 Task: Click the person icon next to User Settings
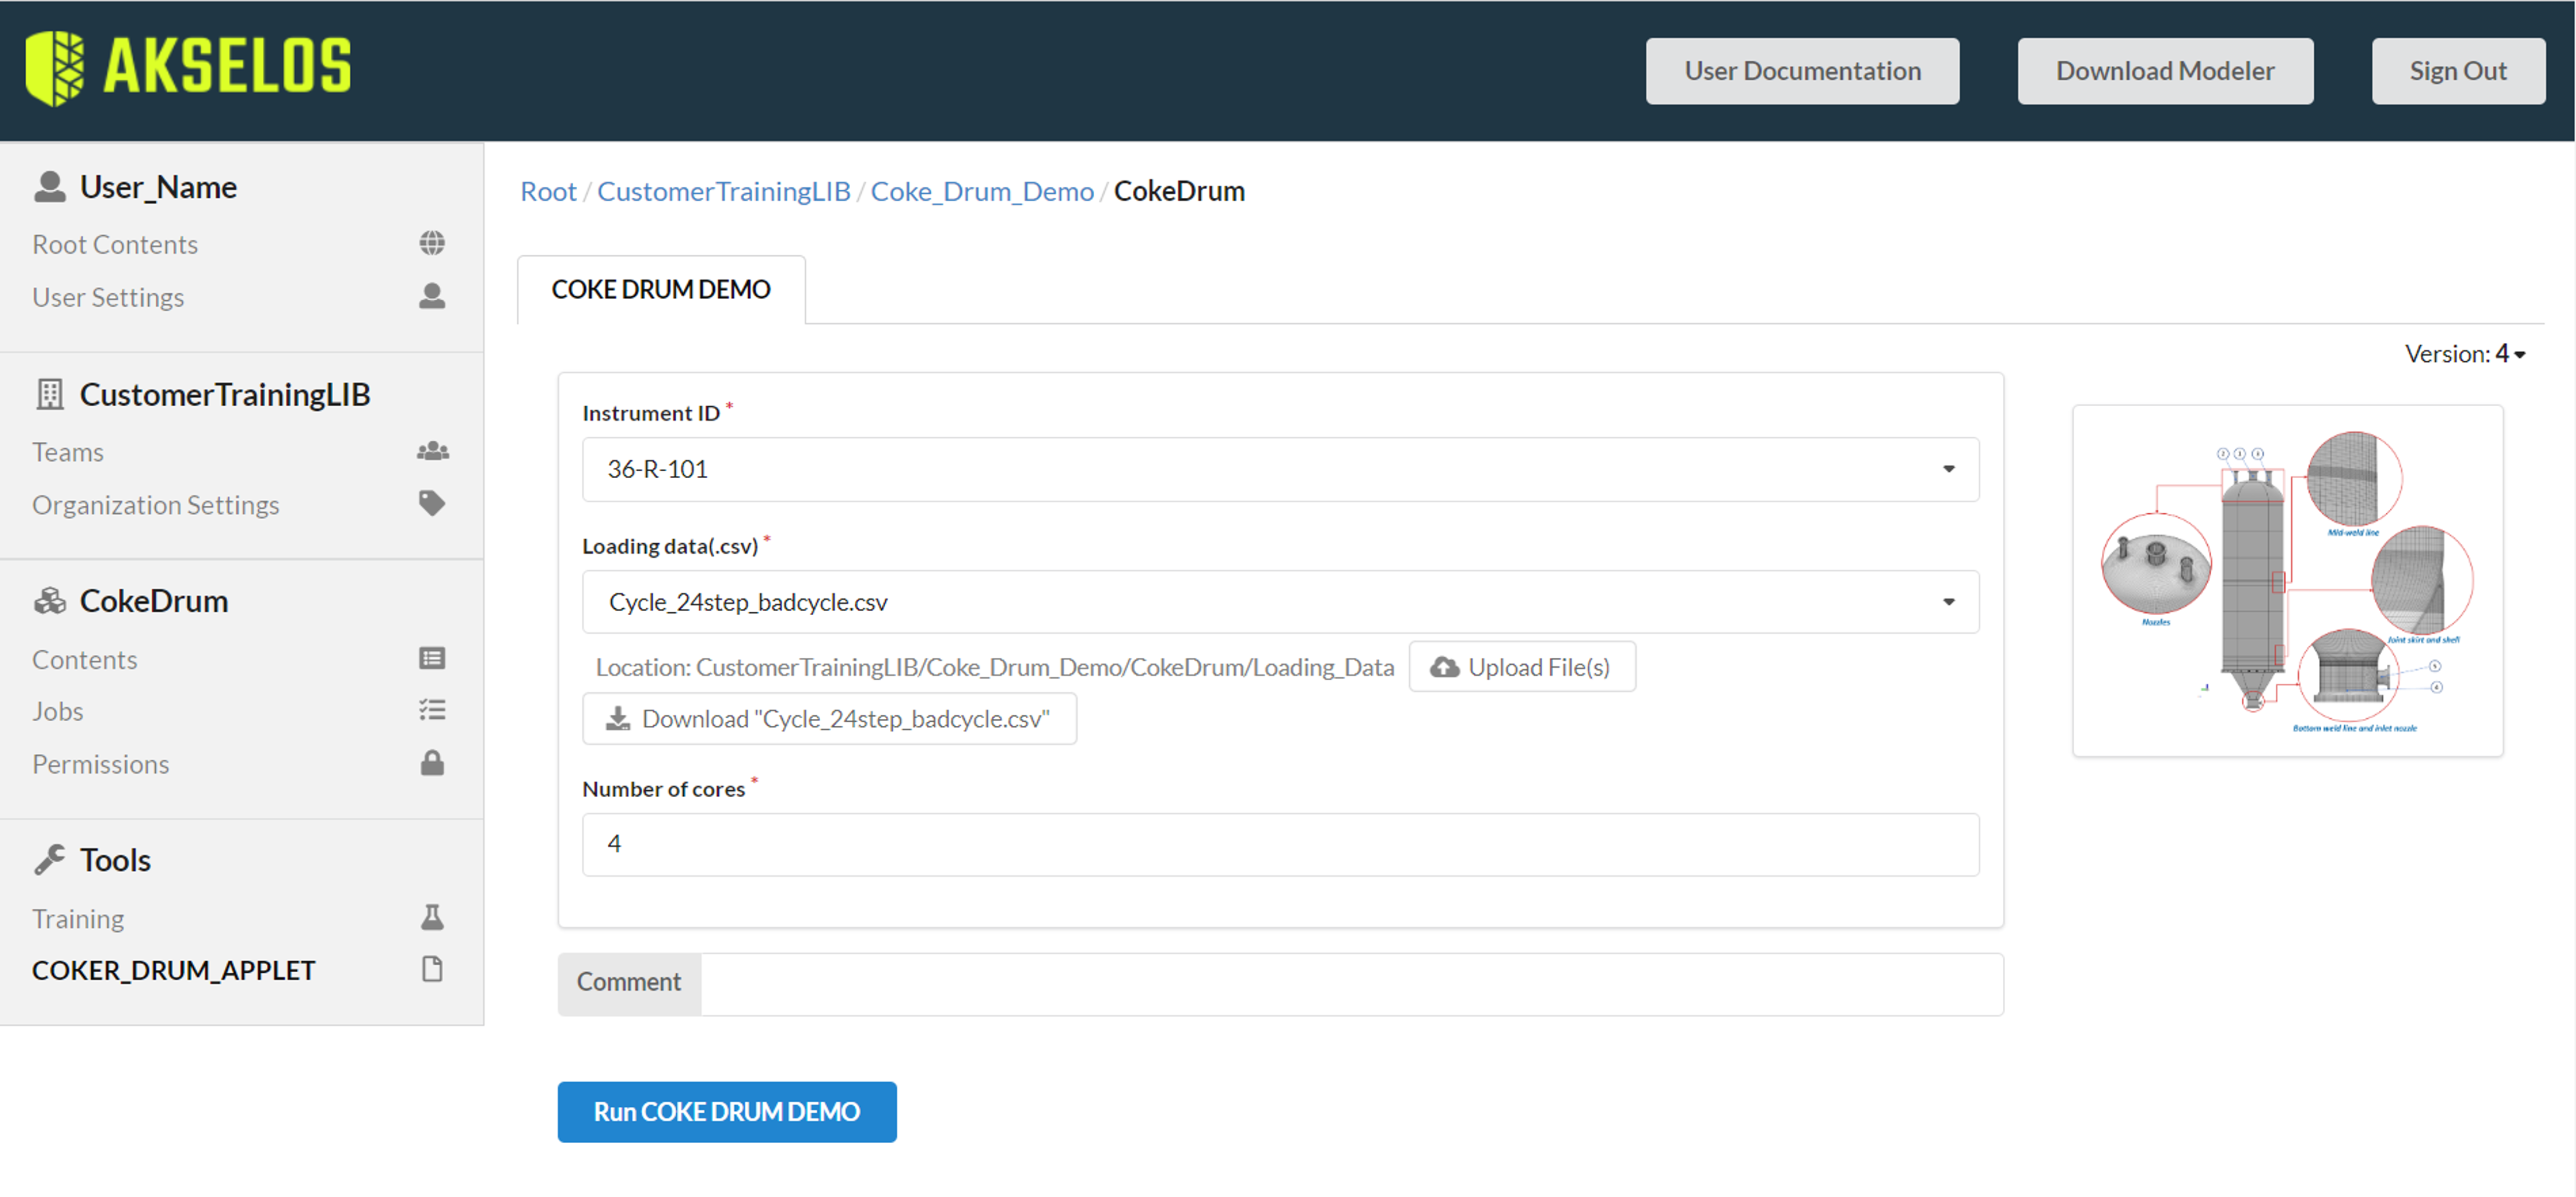click(432, 296)
